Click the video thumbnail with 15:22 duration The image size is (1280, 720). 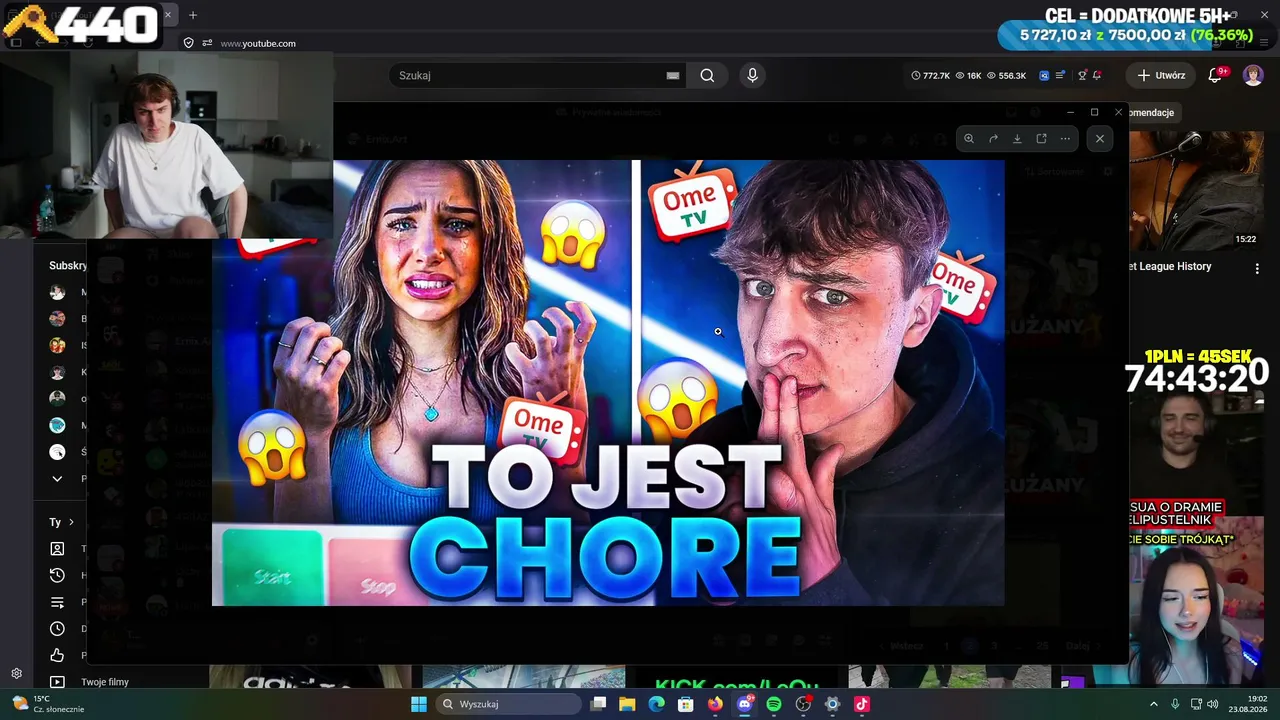click(x=1196, y=190)
